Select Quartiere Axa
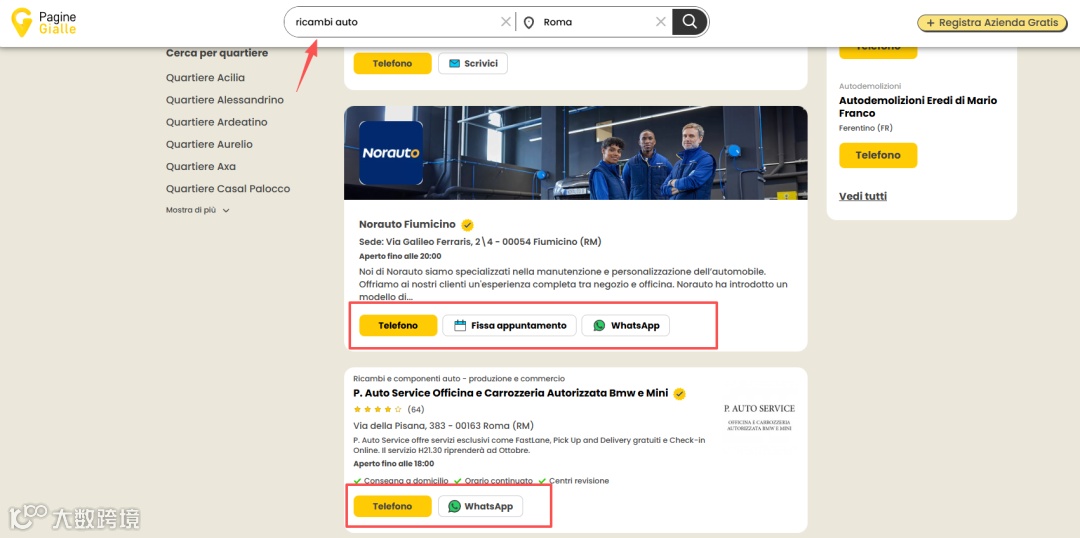Screen dimensions: 1080x538 [200, 166]
